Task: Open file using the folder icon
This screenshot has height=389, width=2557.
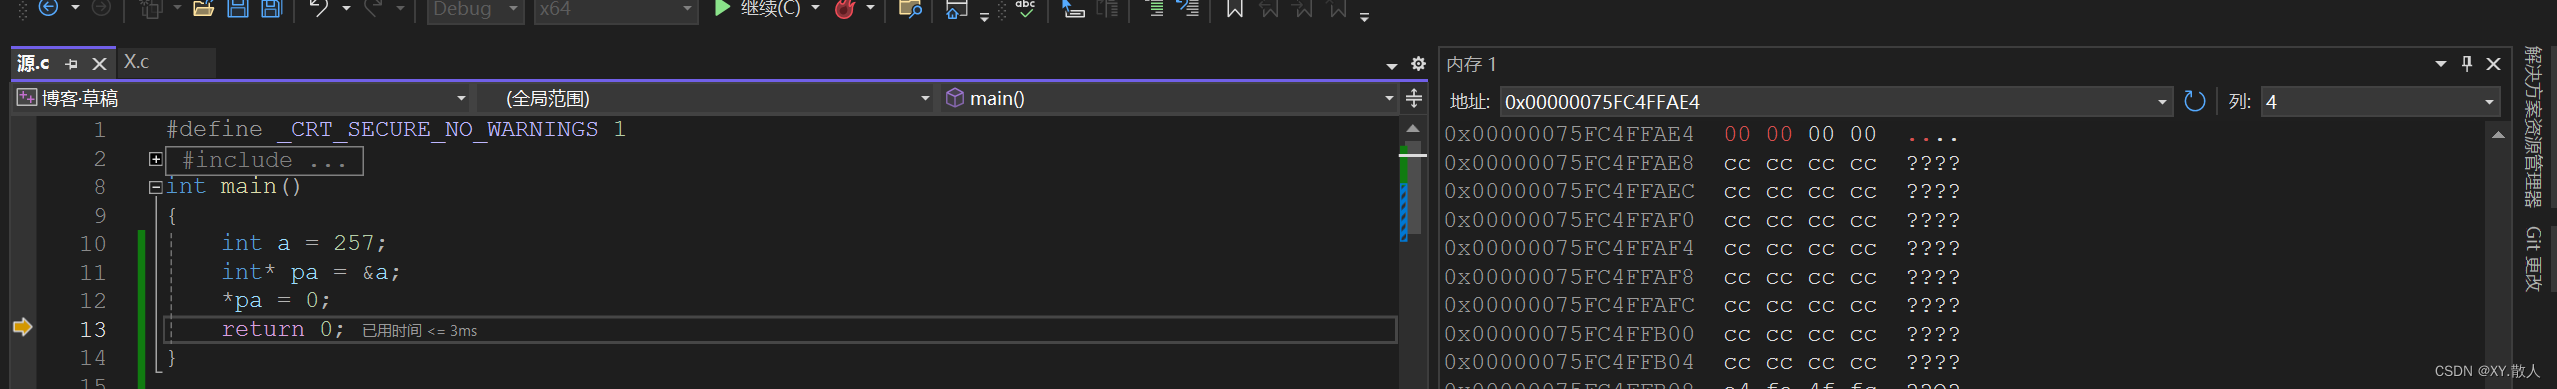Action: click(x=203, y=9)
